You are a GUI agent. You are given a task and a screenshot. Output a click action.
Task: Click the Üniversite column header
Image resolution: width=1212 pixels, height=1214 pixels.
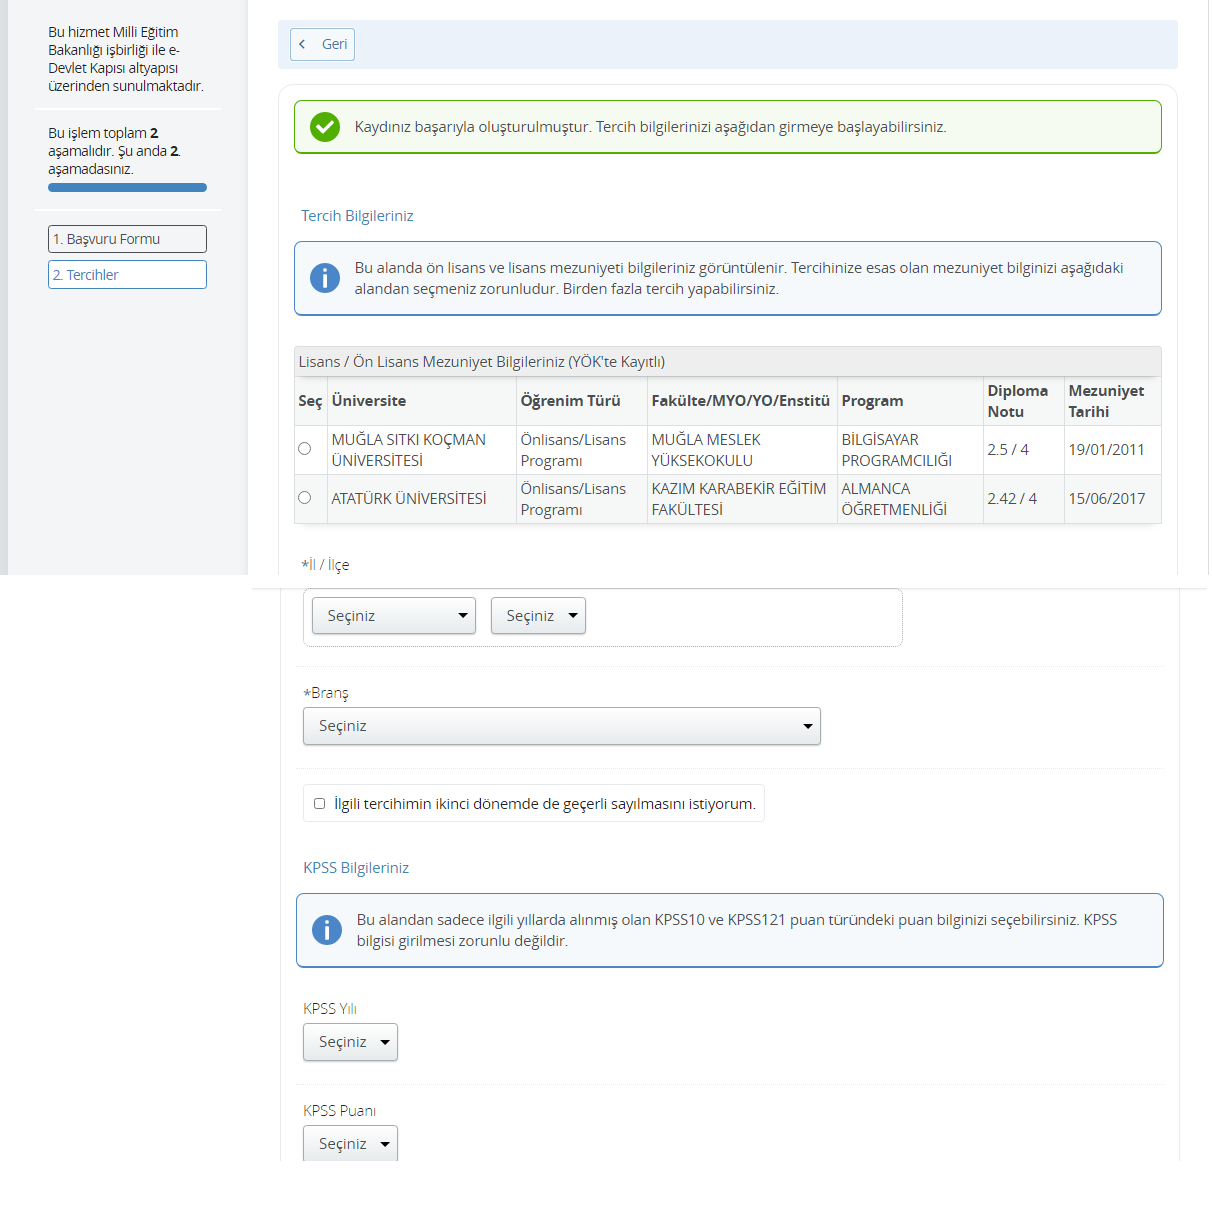coord(369,401)
